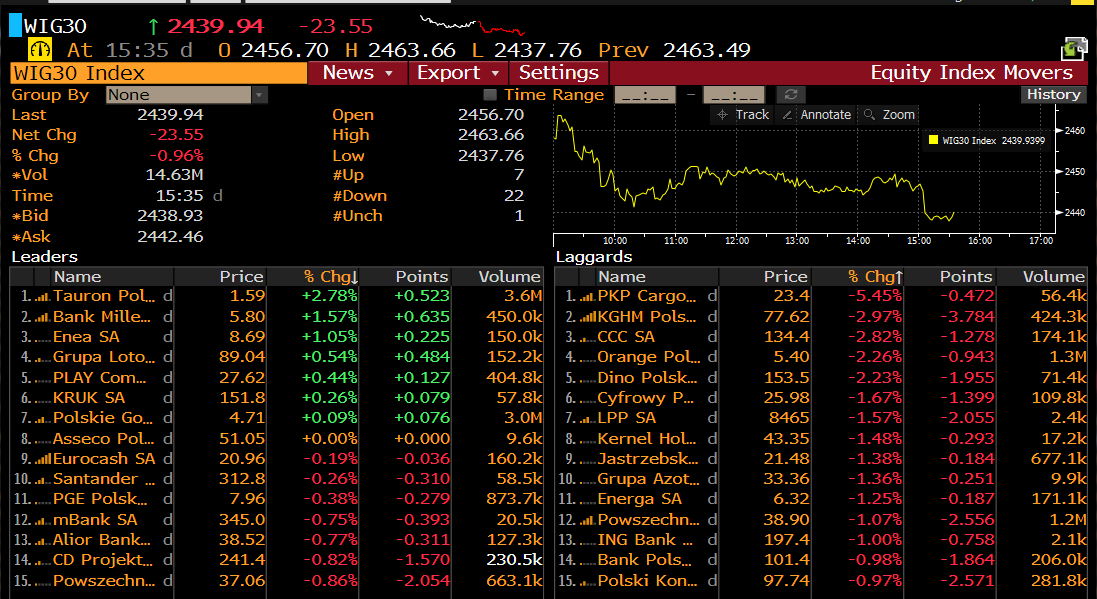Image resolution: width=1097 pixels, height=599 pixels.
Task: Open the News dropdown menu
Action: pyautogui.click(x=358, y=73)
